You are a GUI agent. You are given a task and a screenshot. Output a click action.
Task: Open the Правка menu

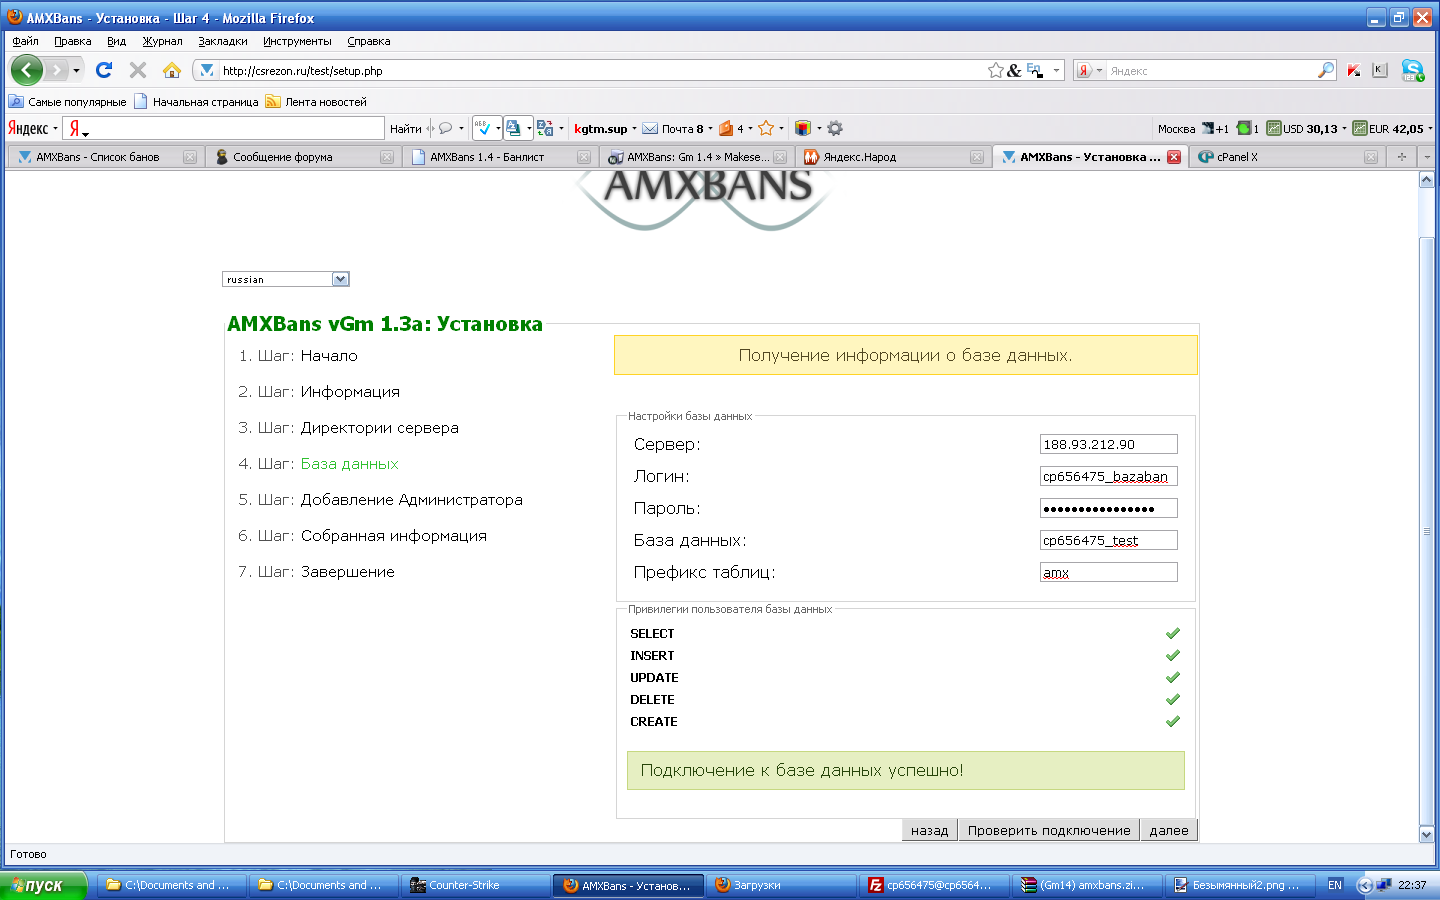point(73,41)
